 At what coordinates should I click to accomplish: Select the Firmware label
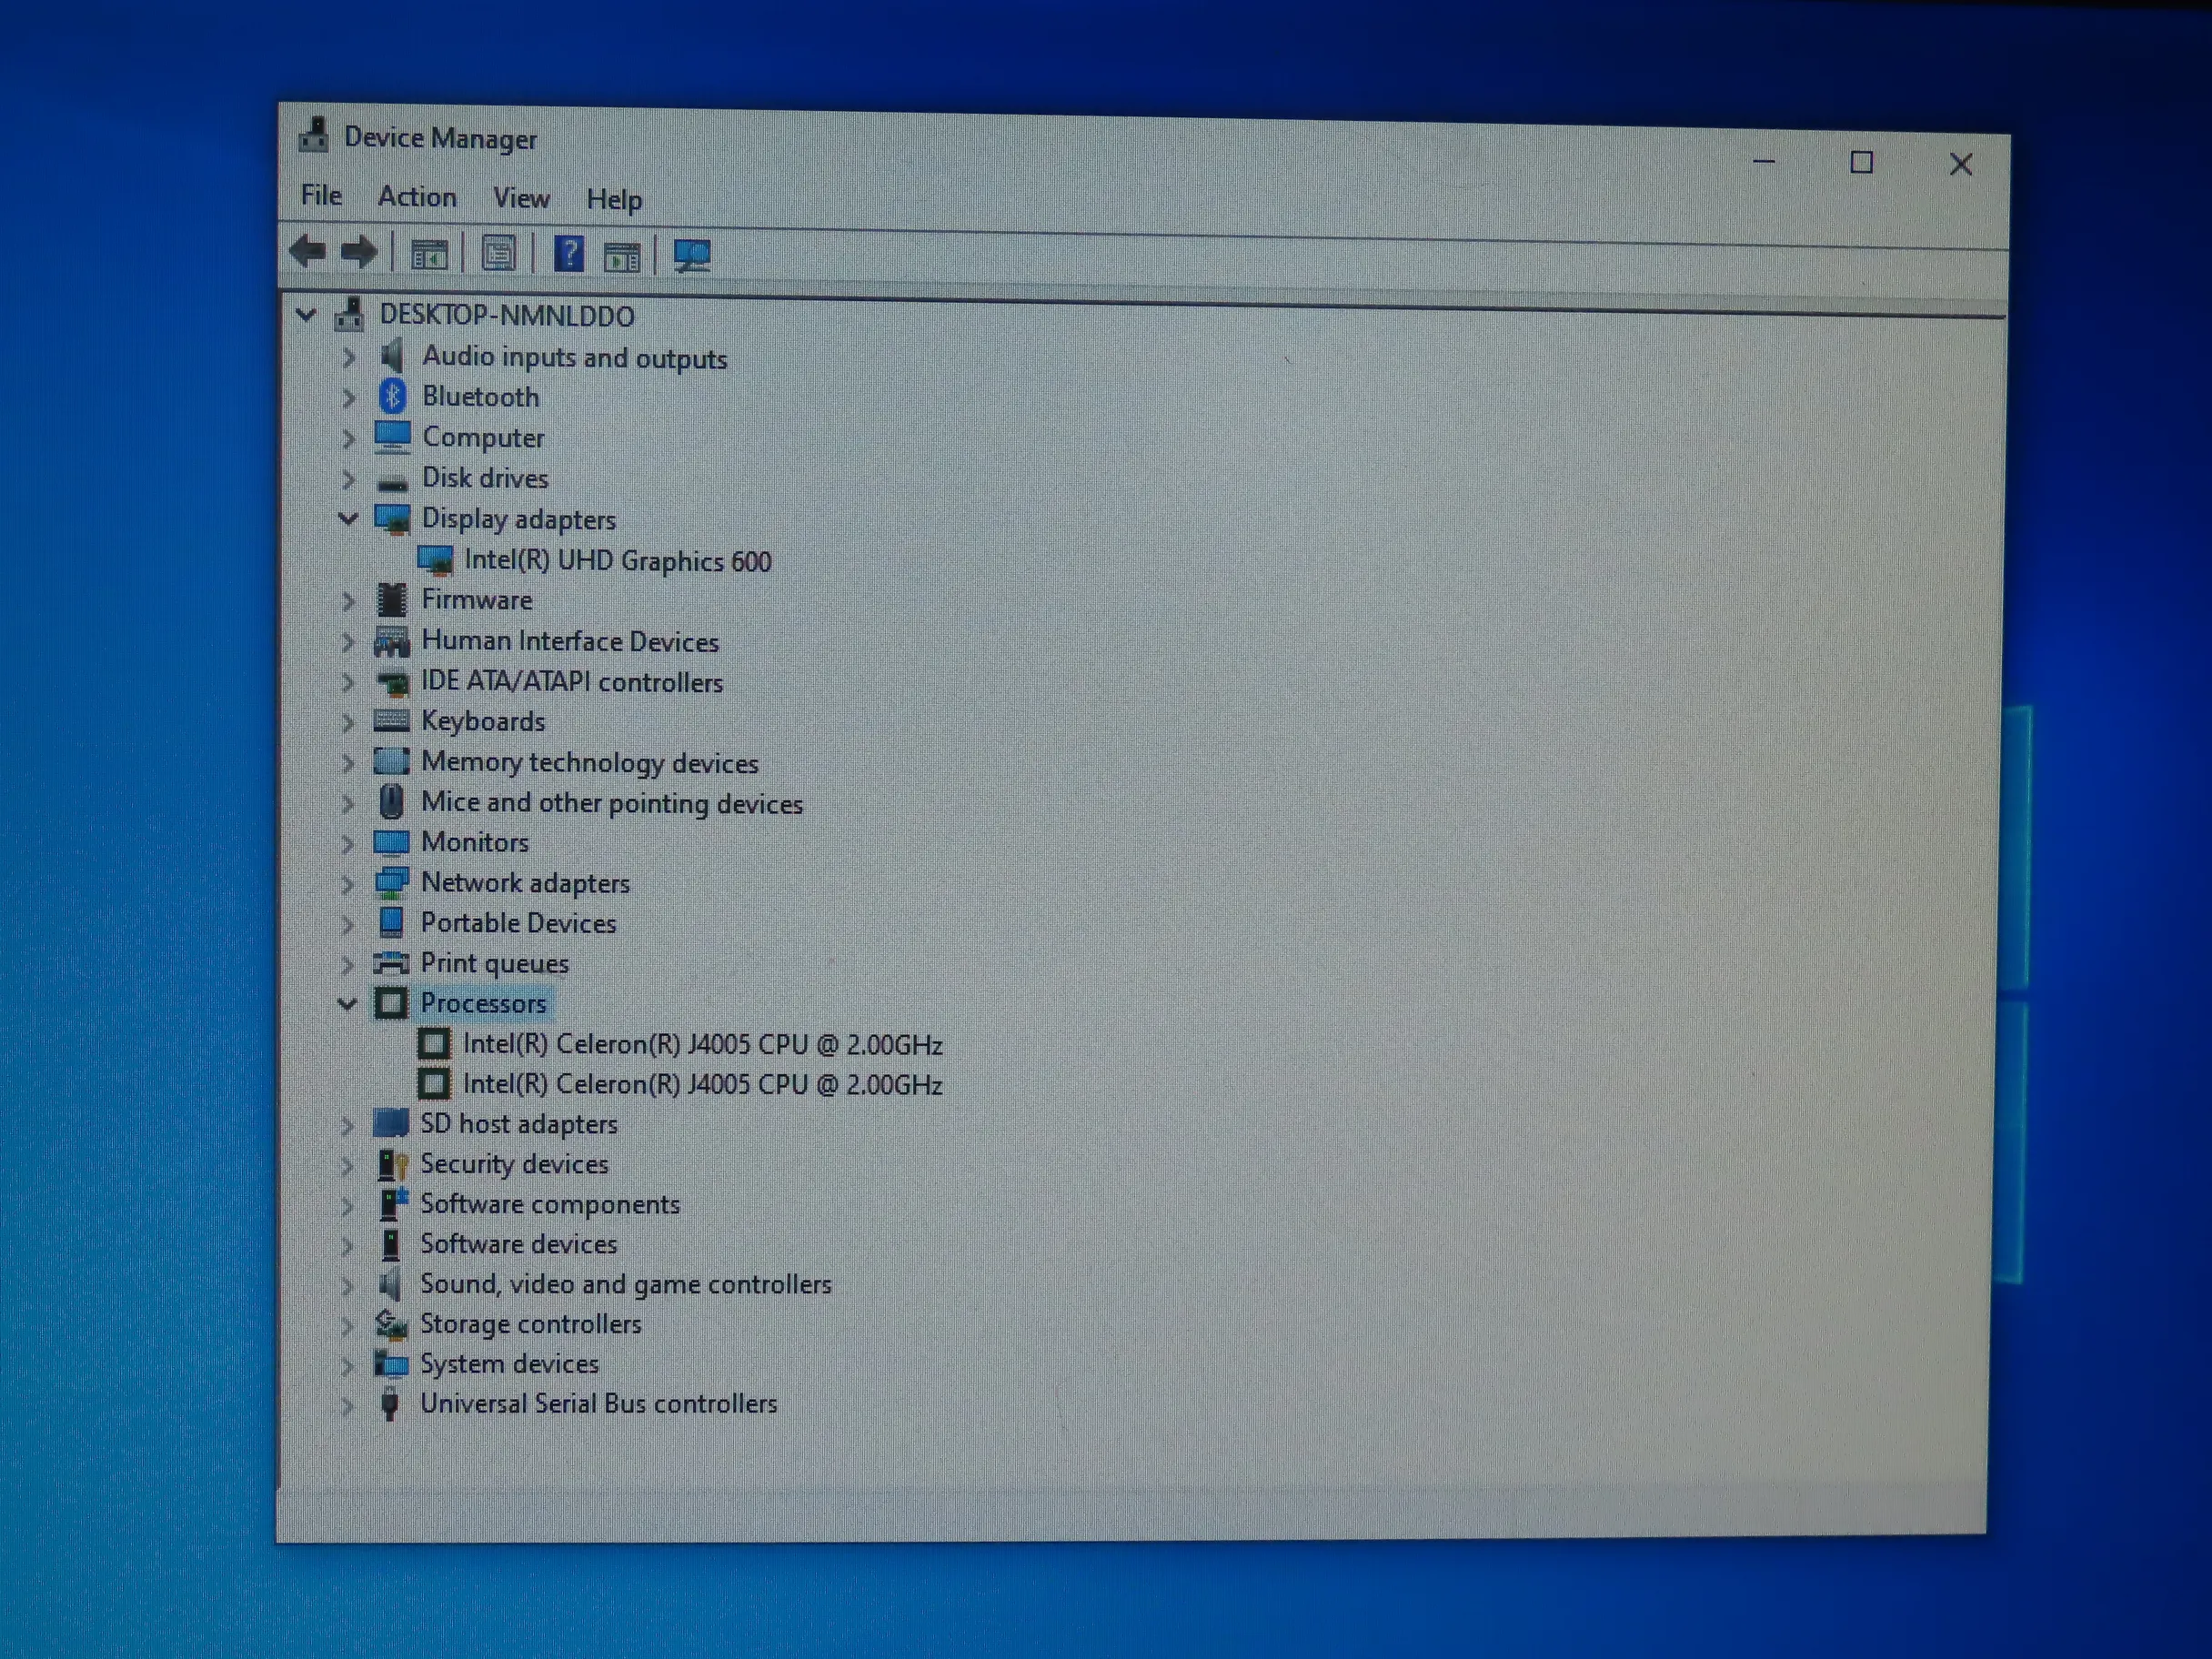(476, 599)
